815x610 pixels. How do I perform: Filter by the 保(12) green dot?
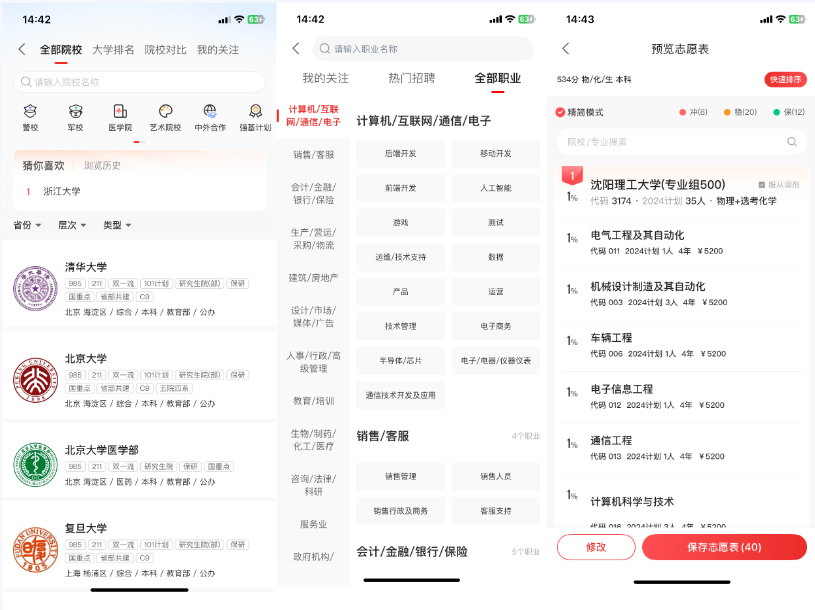coord(777,112)
